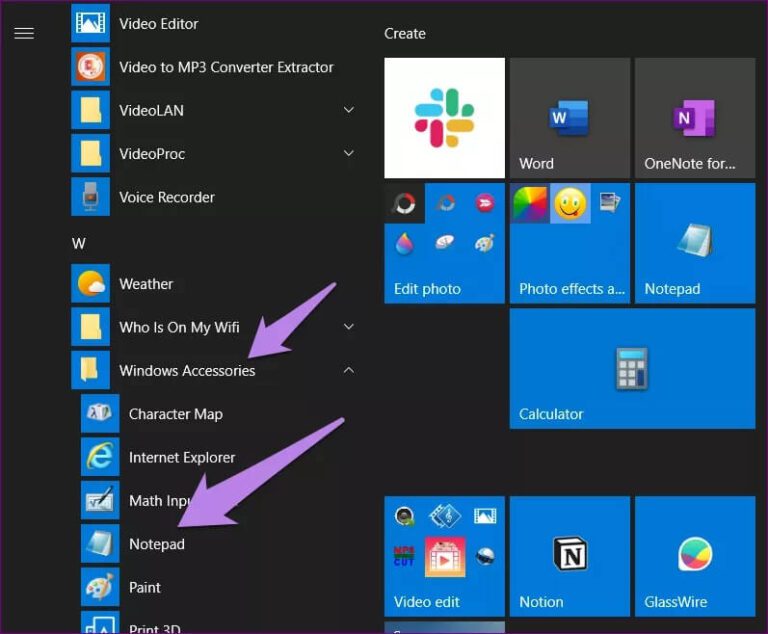Open the GlassWire tile
Viewport: 768px width, 634px height.
[694, 555]
